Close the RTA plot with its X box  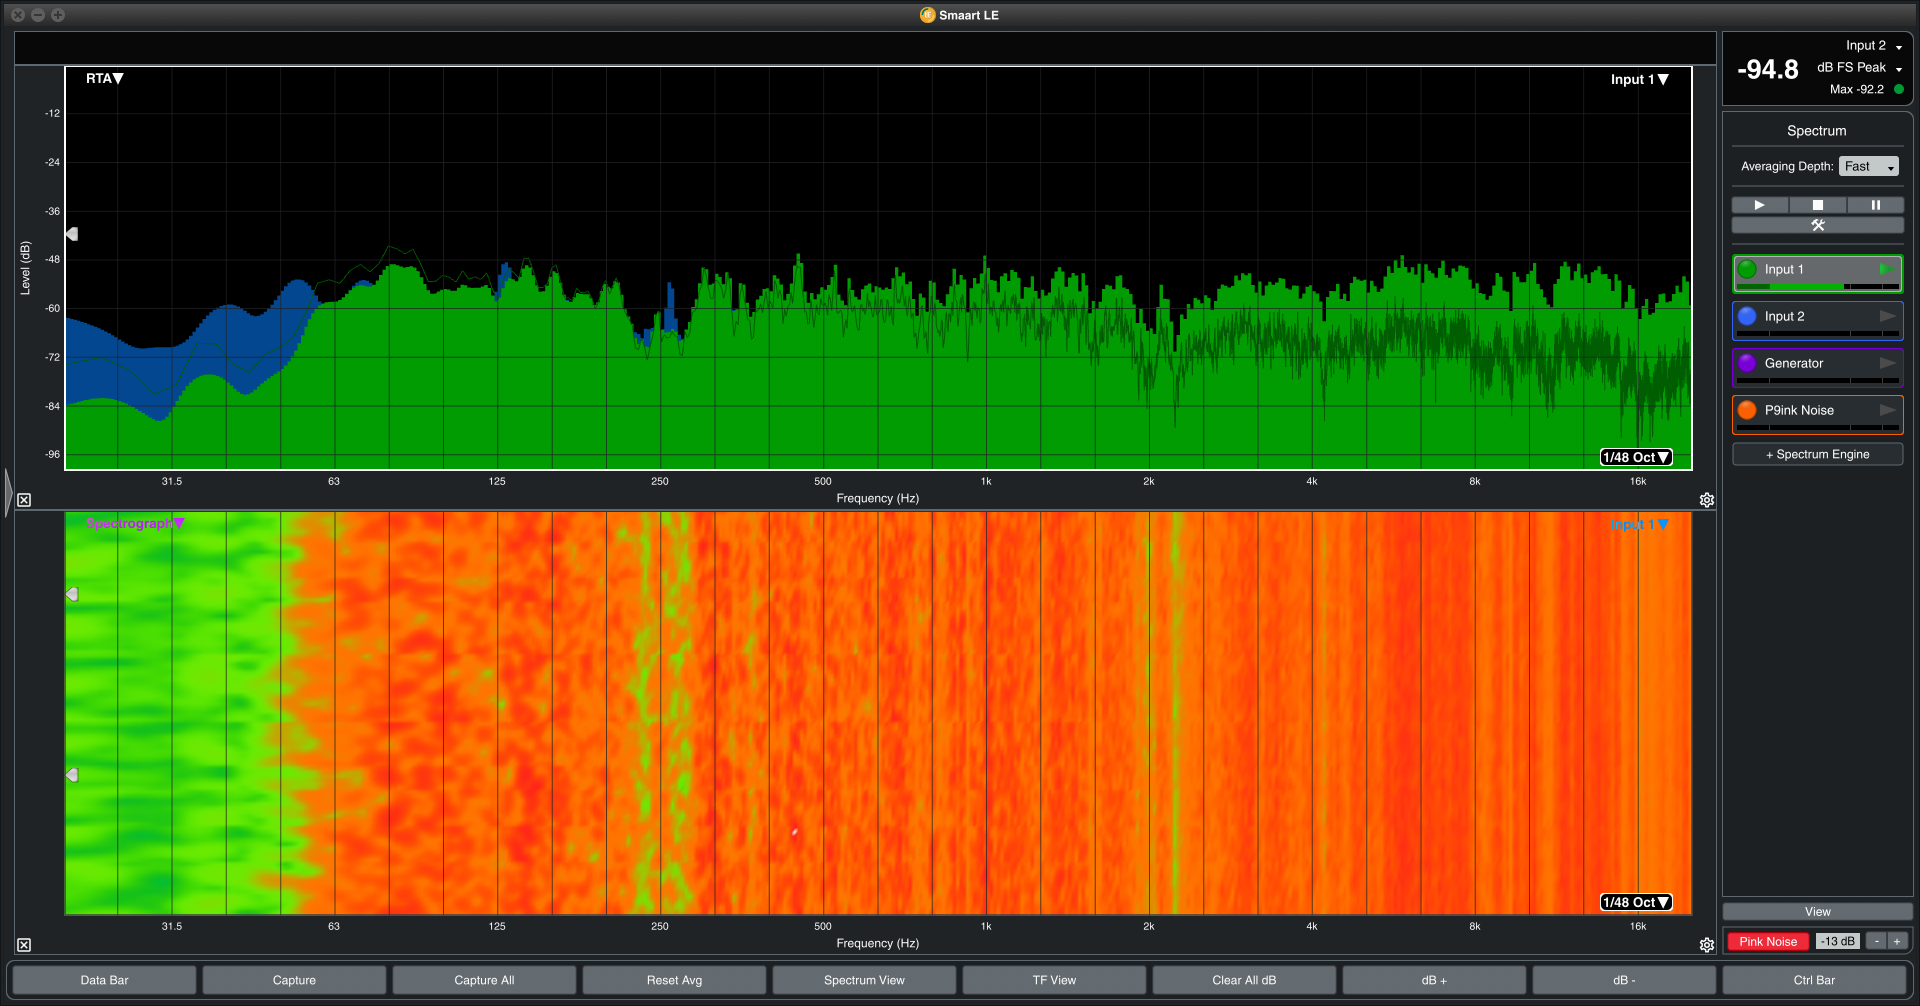point(24,500)
